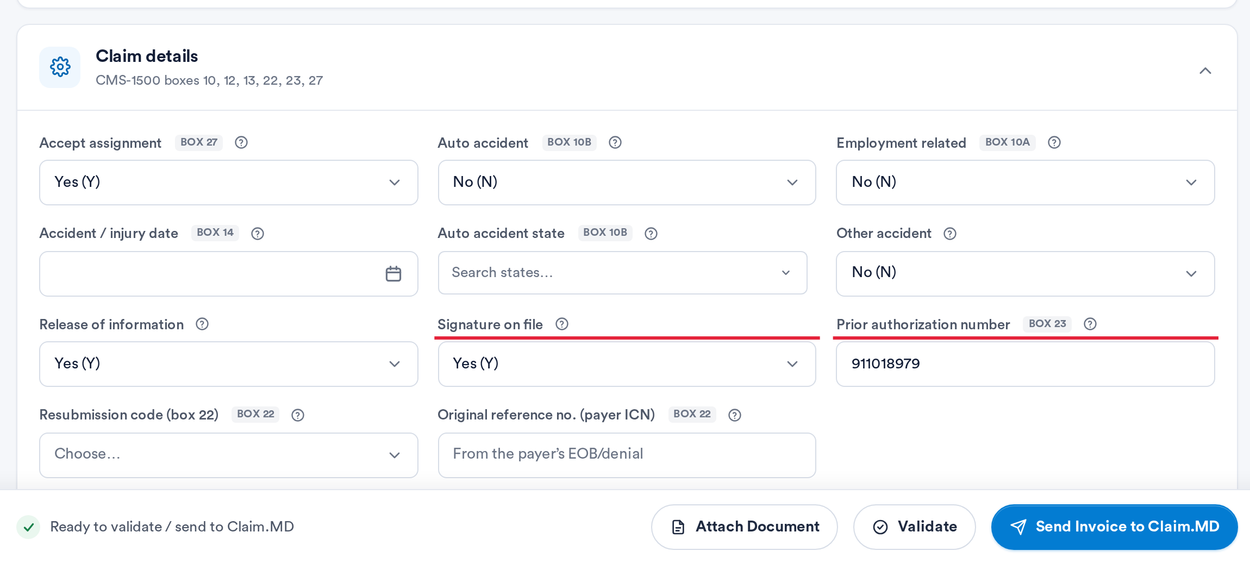Collapse the Claim details section chevron
Viewport: 1250px width, 564px height.
point(1205,71)
